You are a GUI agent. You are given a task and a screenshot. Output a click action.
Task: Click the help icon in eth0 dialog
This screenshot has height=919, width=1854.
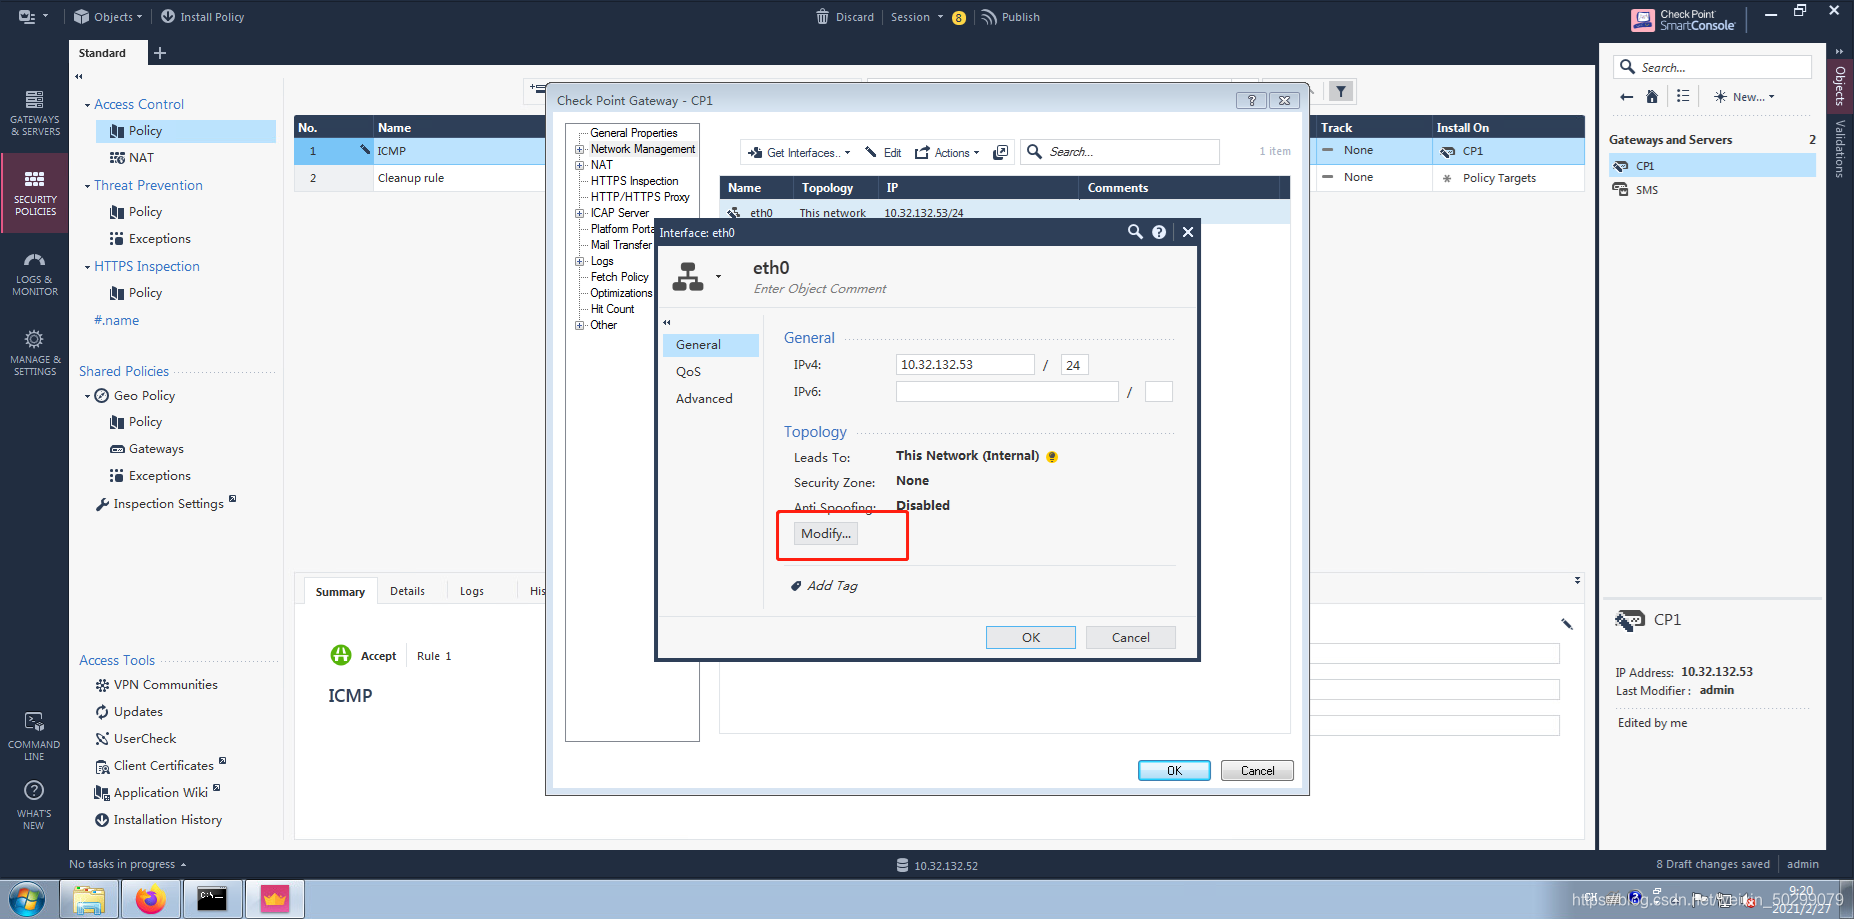[1159, 232]
